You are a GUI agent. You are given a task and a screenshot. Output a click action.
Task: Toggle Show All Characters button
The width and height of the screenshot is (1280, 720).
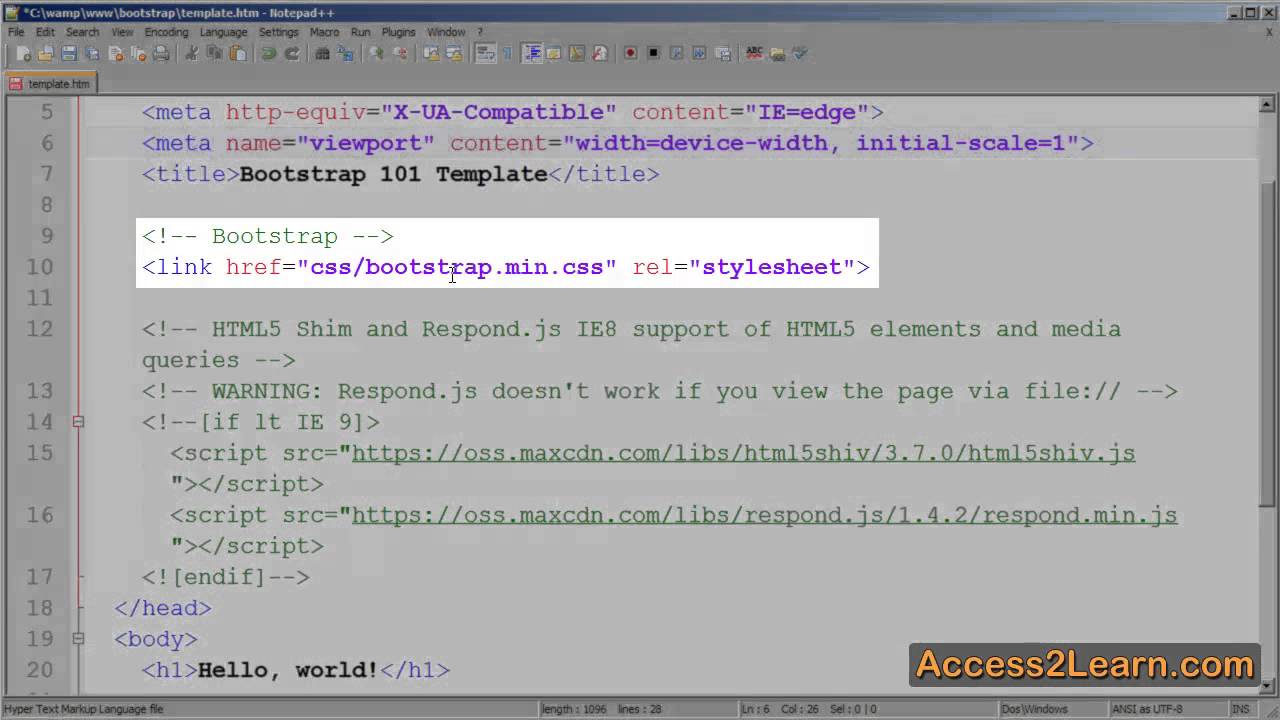tap(506, 53)
